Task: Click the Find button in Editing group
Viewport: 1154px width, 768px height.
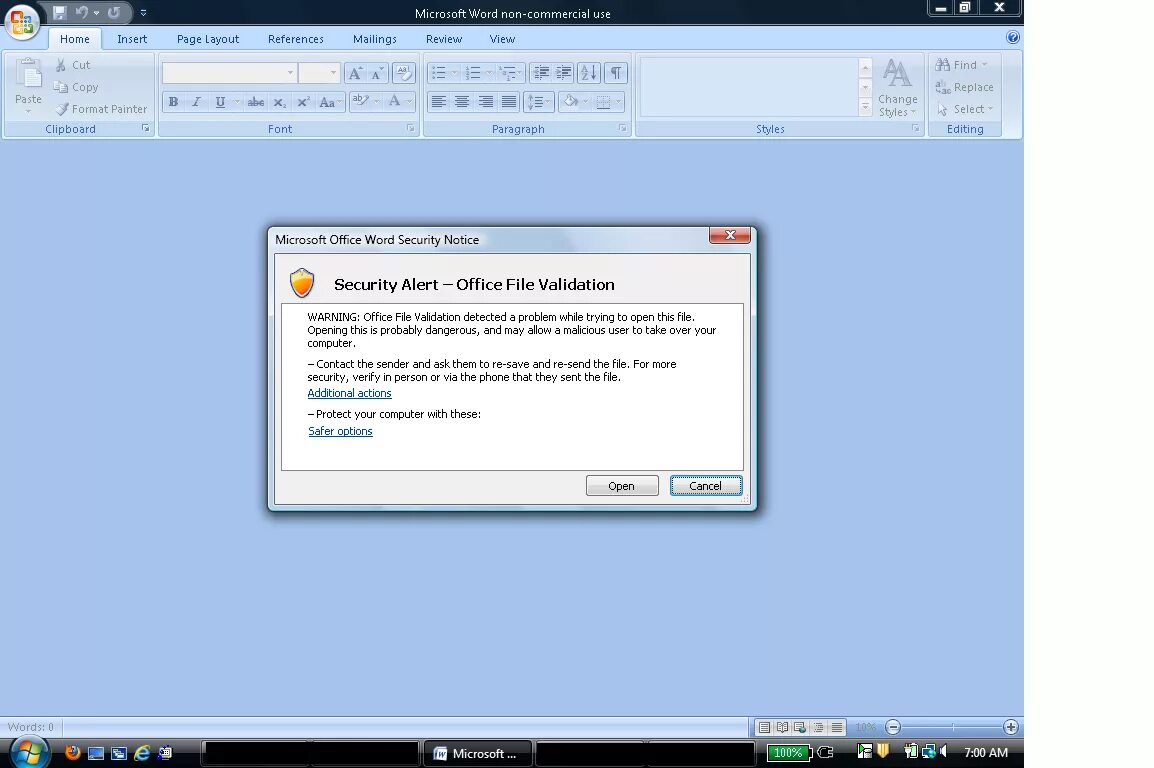Action: (960, 65)
